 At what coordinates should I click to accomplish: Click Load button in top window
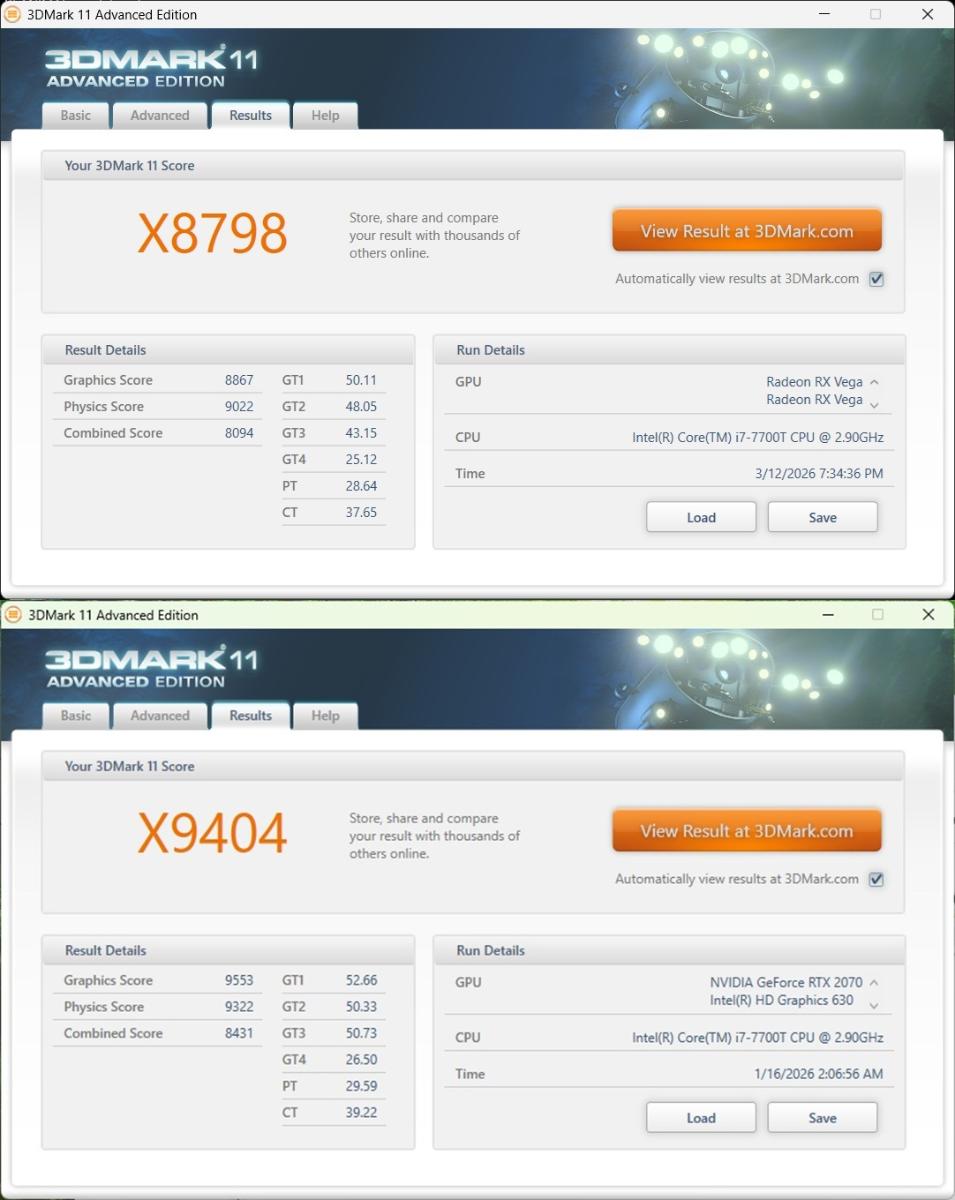coord(701,517)
